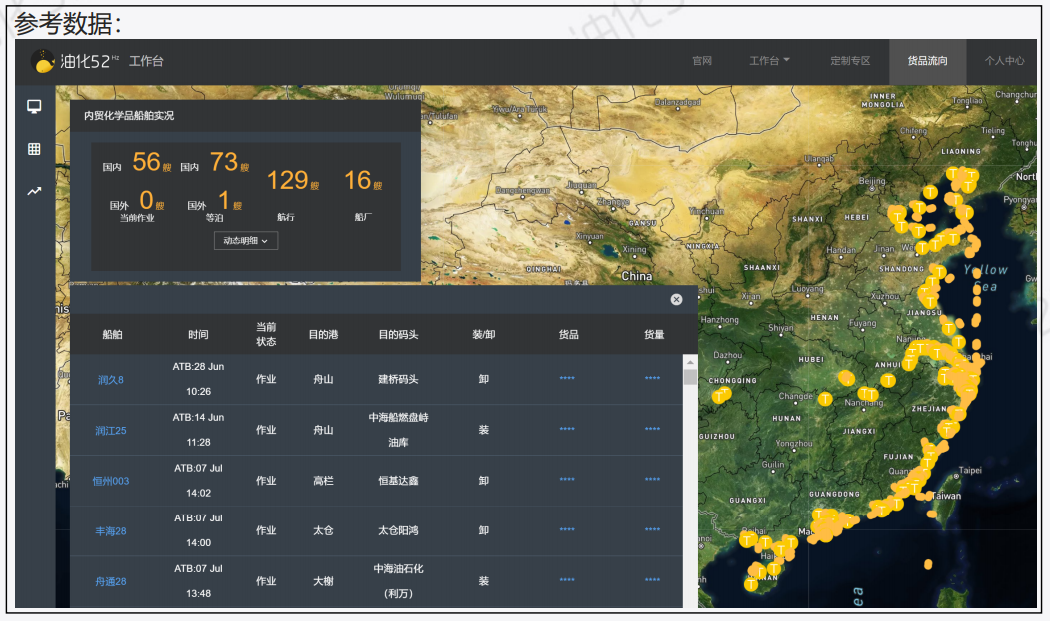Screen dimensions: 1050x621
Task: Open the 工作台 dropdown menu in navbar
Action: 769,60
